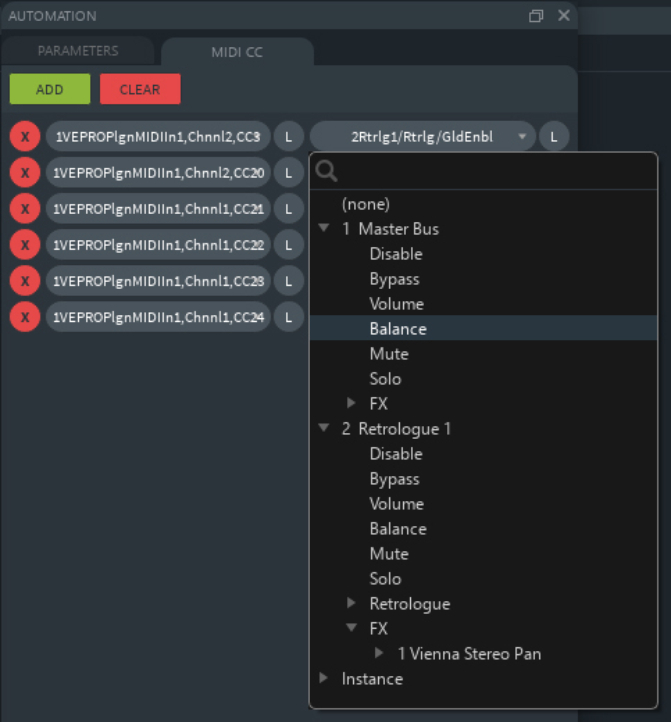Select Balance under Master Bus
The width and height of the screenshot is (671, 722).
[398, 329]
